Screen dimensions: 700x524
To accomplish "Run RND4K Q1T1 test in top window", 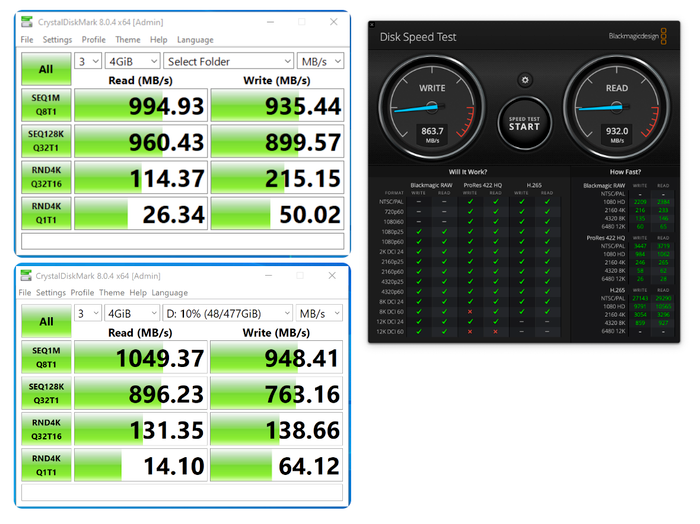I will tap(46, 213).
